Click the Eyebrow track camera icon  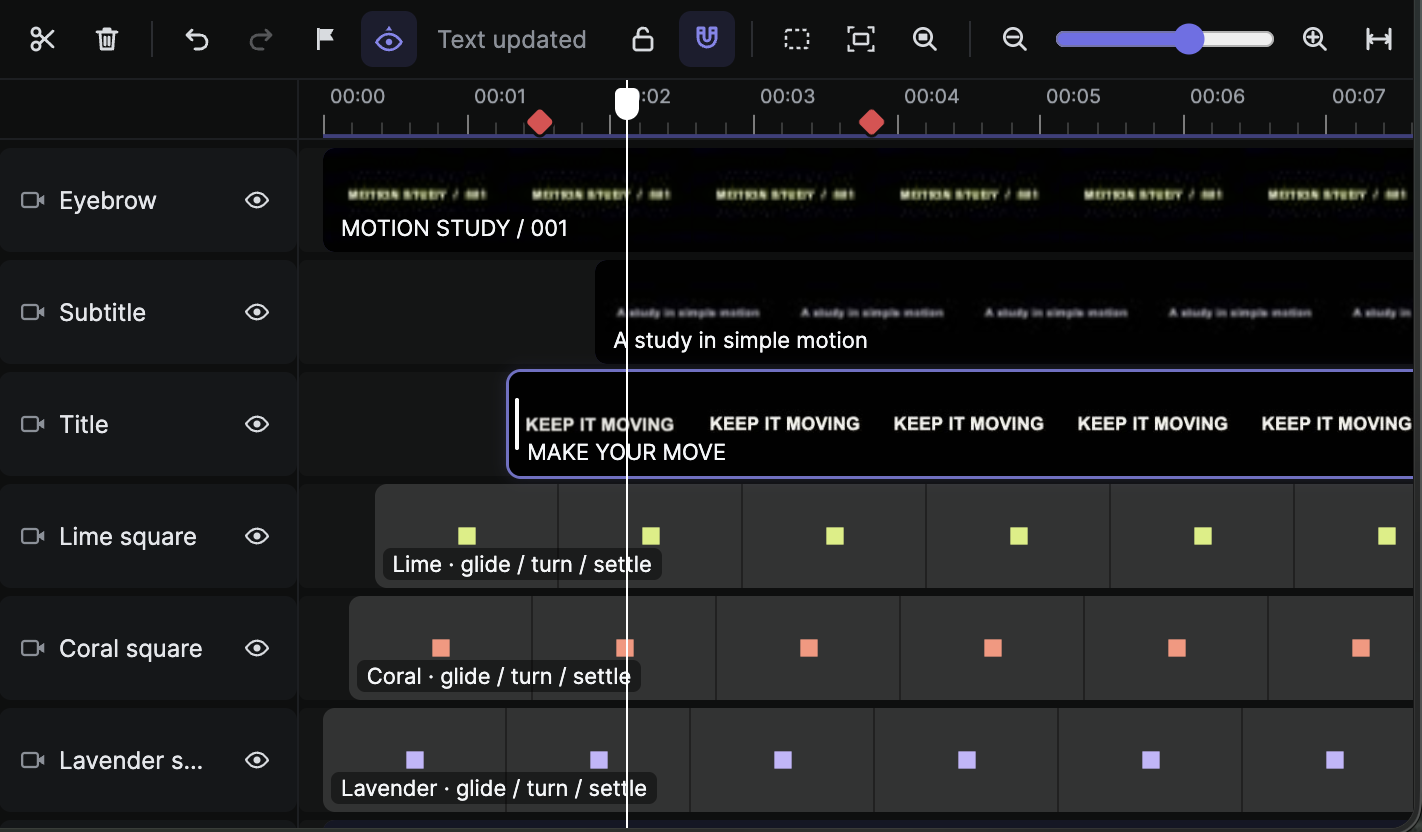33,200
